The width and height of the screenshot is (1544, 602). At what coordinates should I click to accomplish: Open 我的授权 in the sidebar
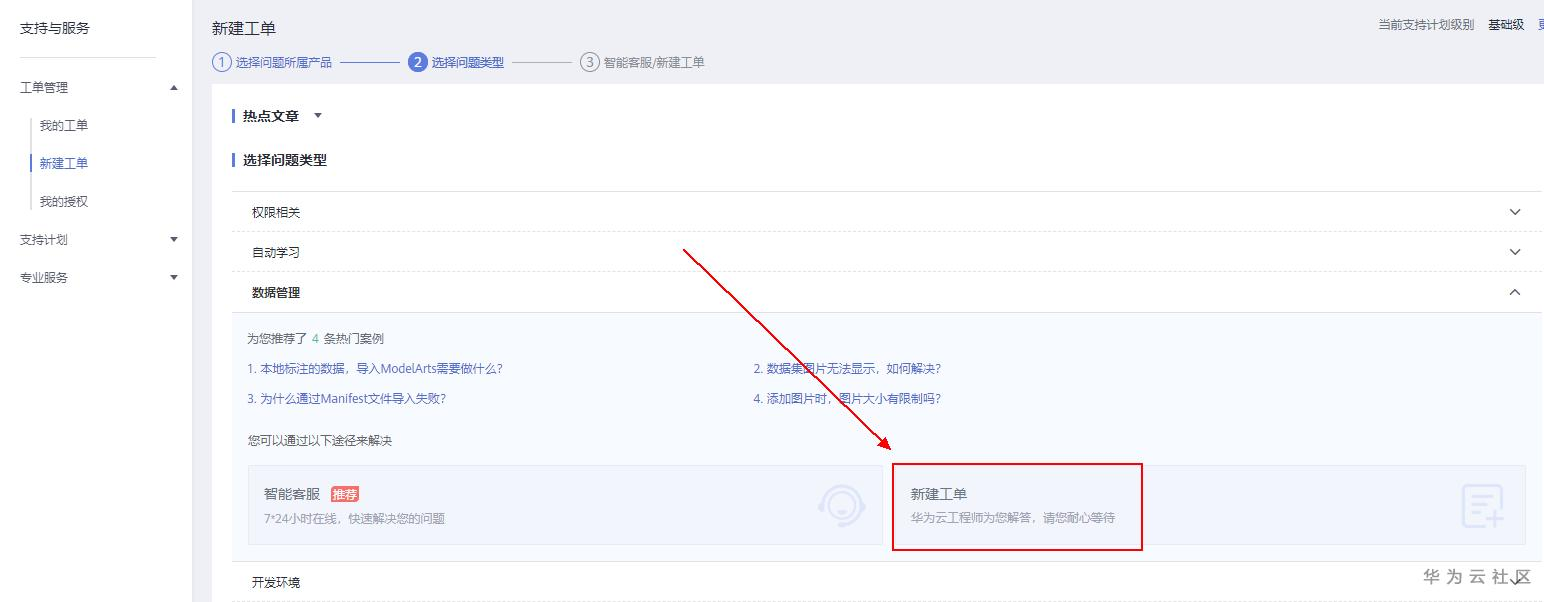64,201
